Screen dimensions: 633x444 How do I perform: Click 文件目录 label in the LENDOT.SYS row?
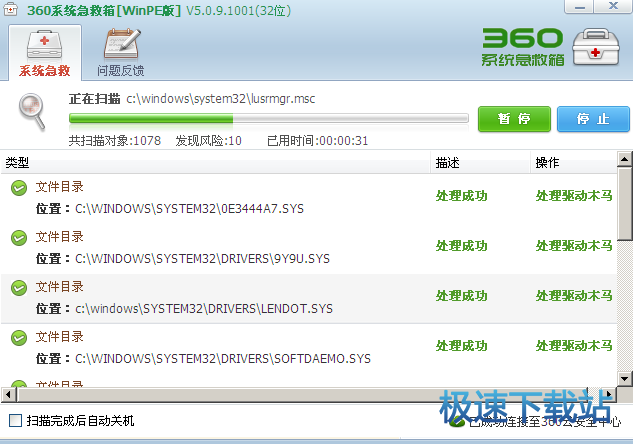(59, 287)
